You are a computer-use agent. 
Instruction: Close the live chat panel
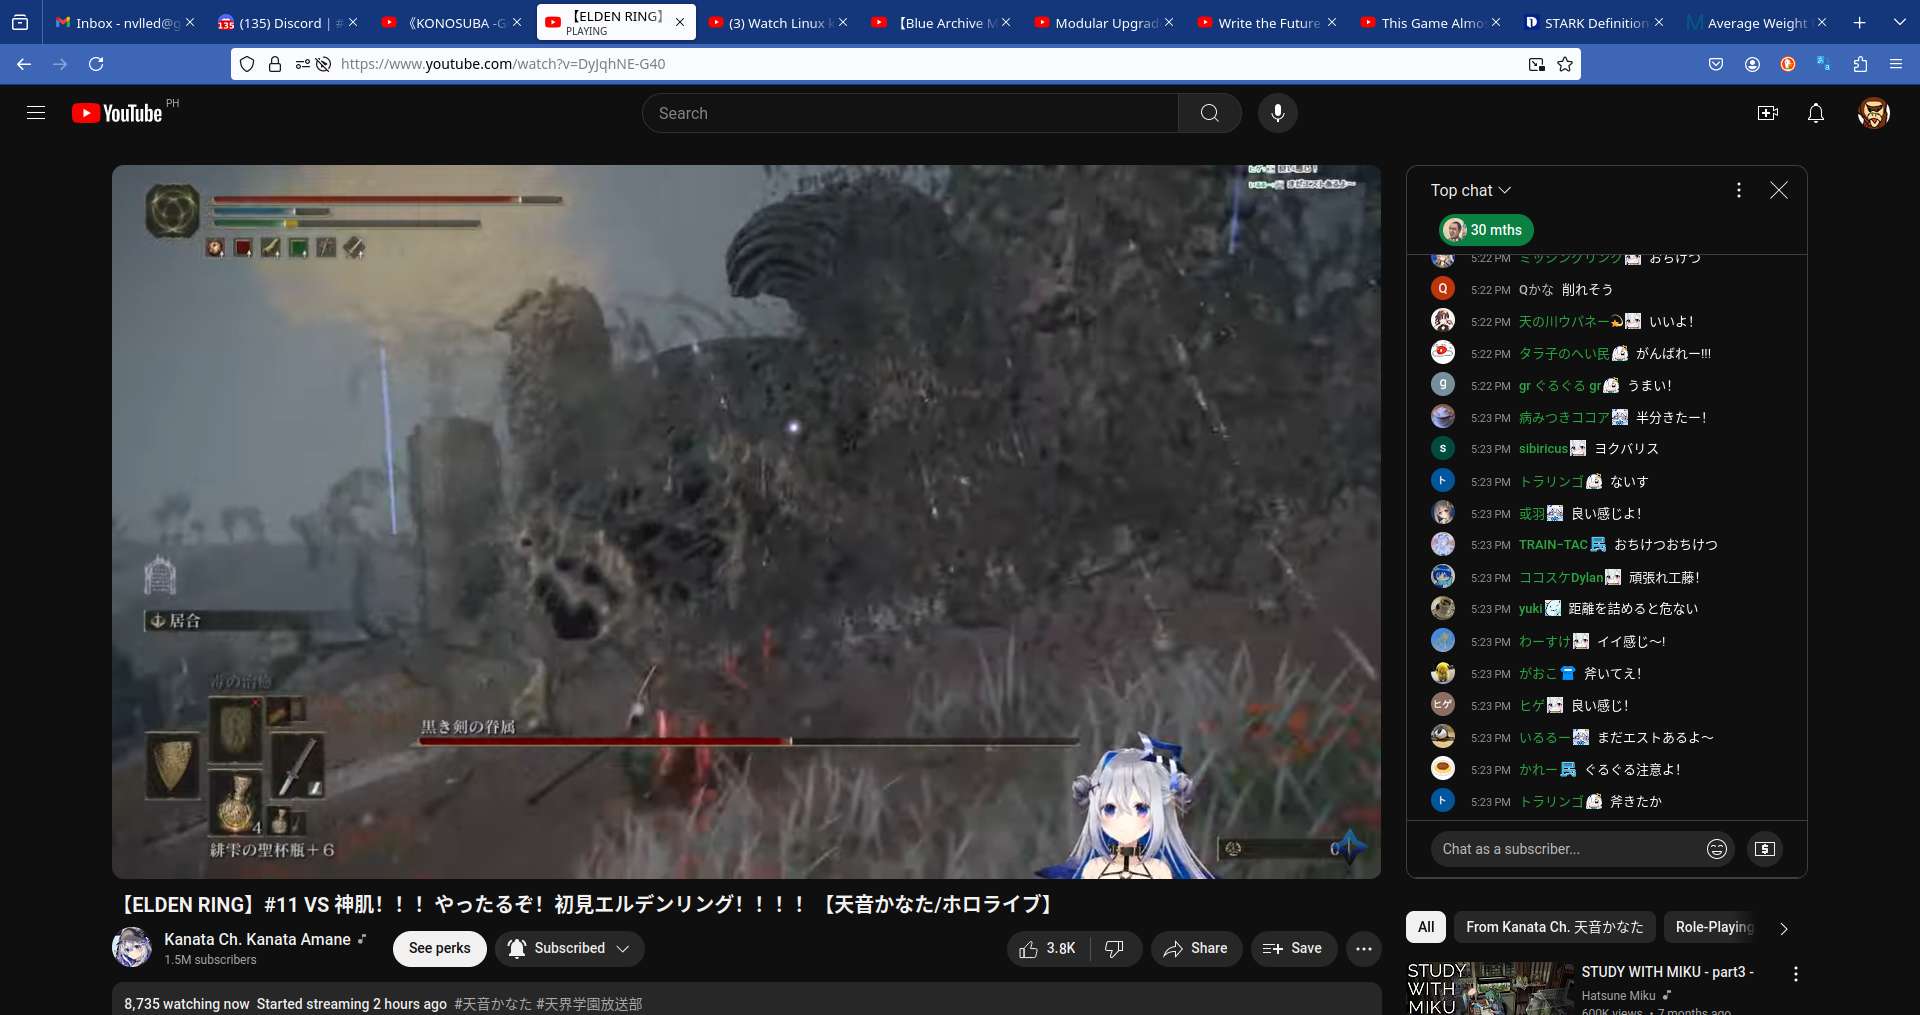(x=1779, y=190)
